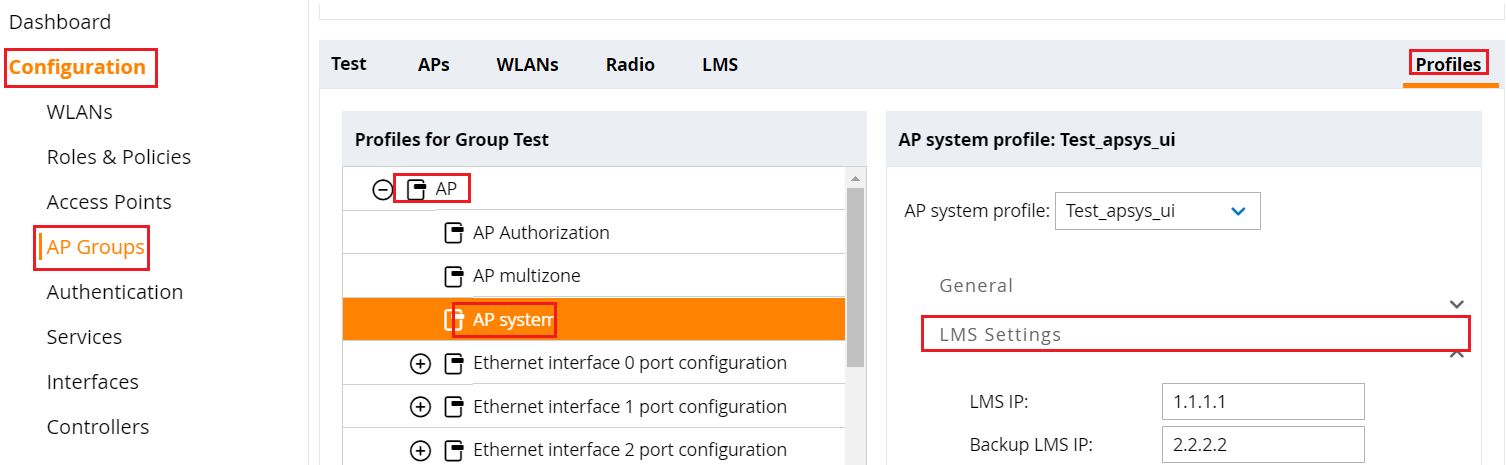
Task: Open the Radio tab
Action: tap(630, 64)
